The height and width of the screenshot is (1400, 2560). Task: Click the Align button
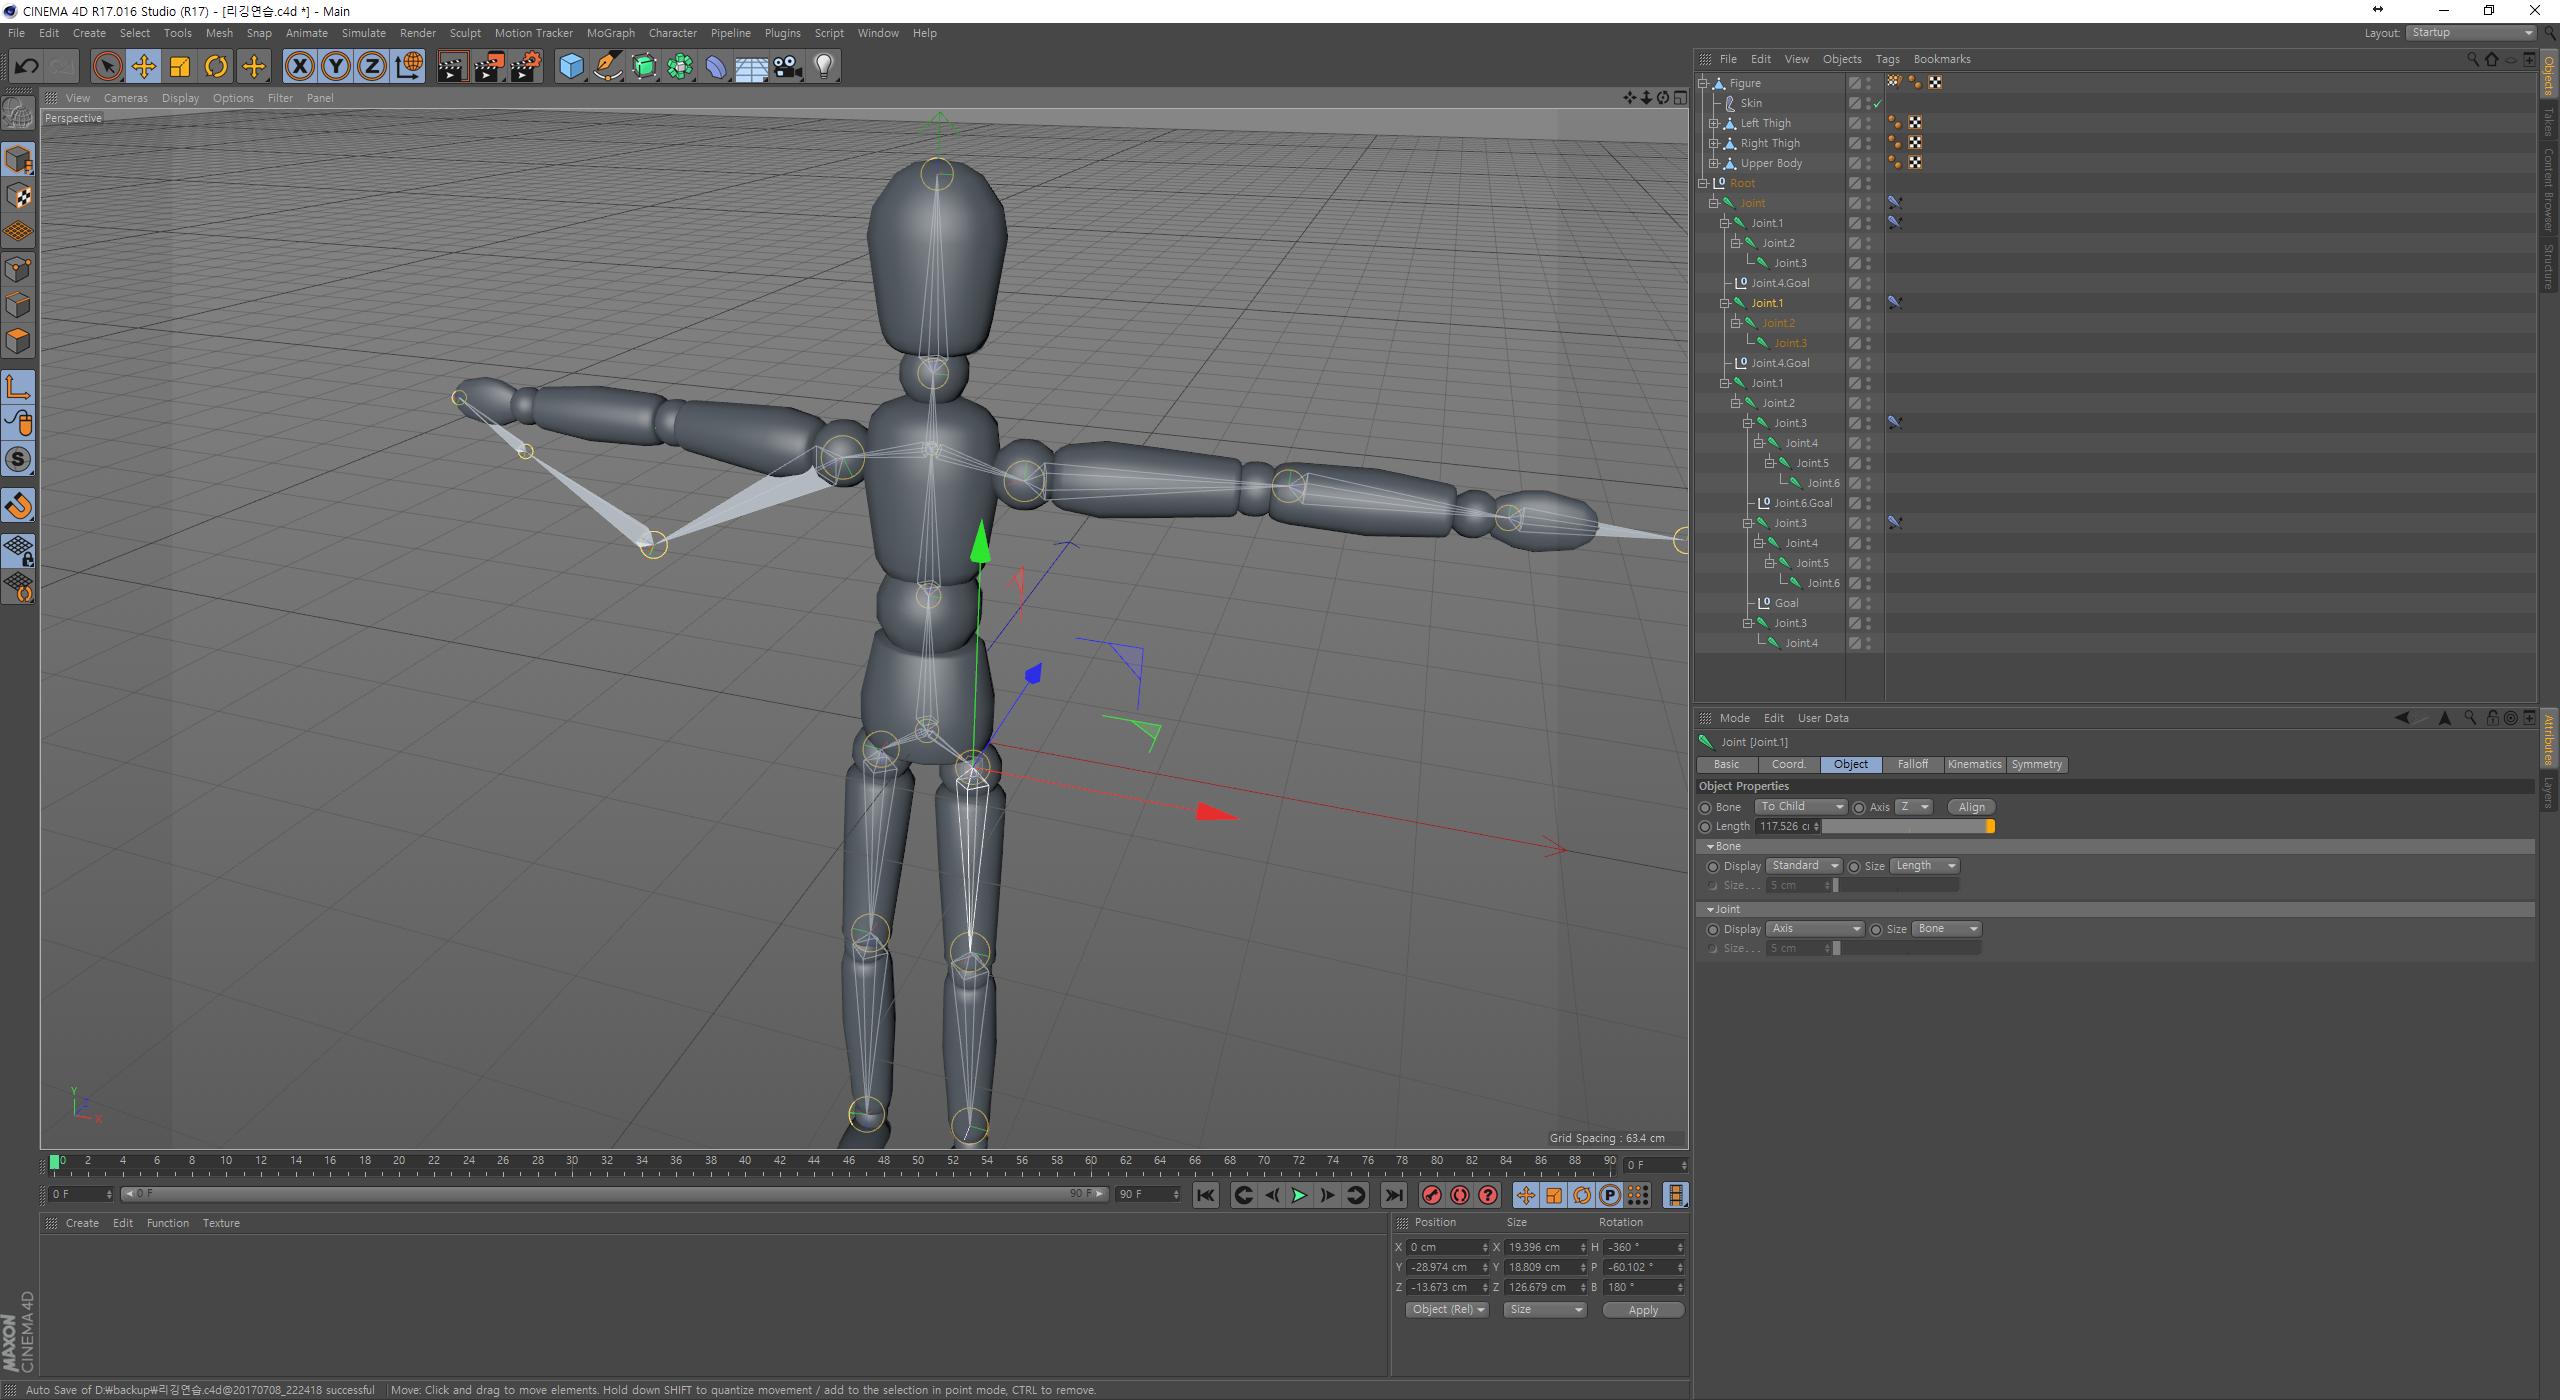(1971, 807)
